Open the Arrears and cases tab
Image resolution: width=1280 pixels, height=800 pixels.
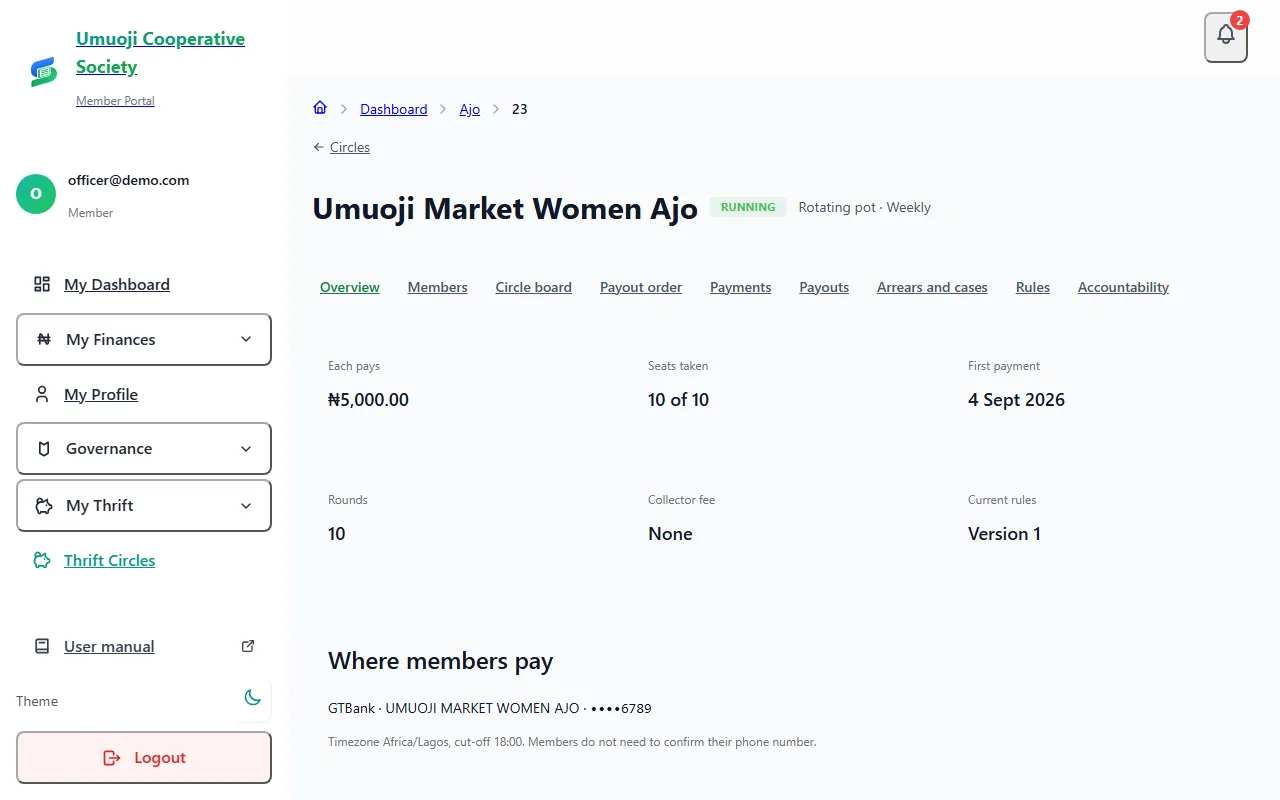click(x=932, y=287)
